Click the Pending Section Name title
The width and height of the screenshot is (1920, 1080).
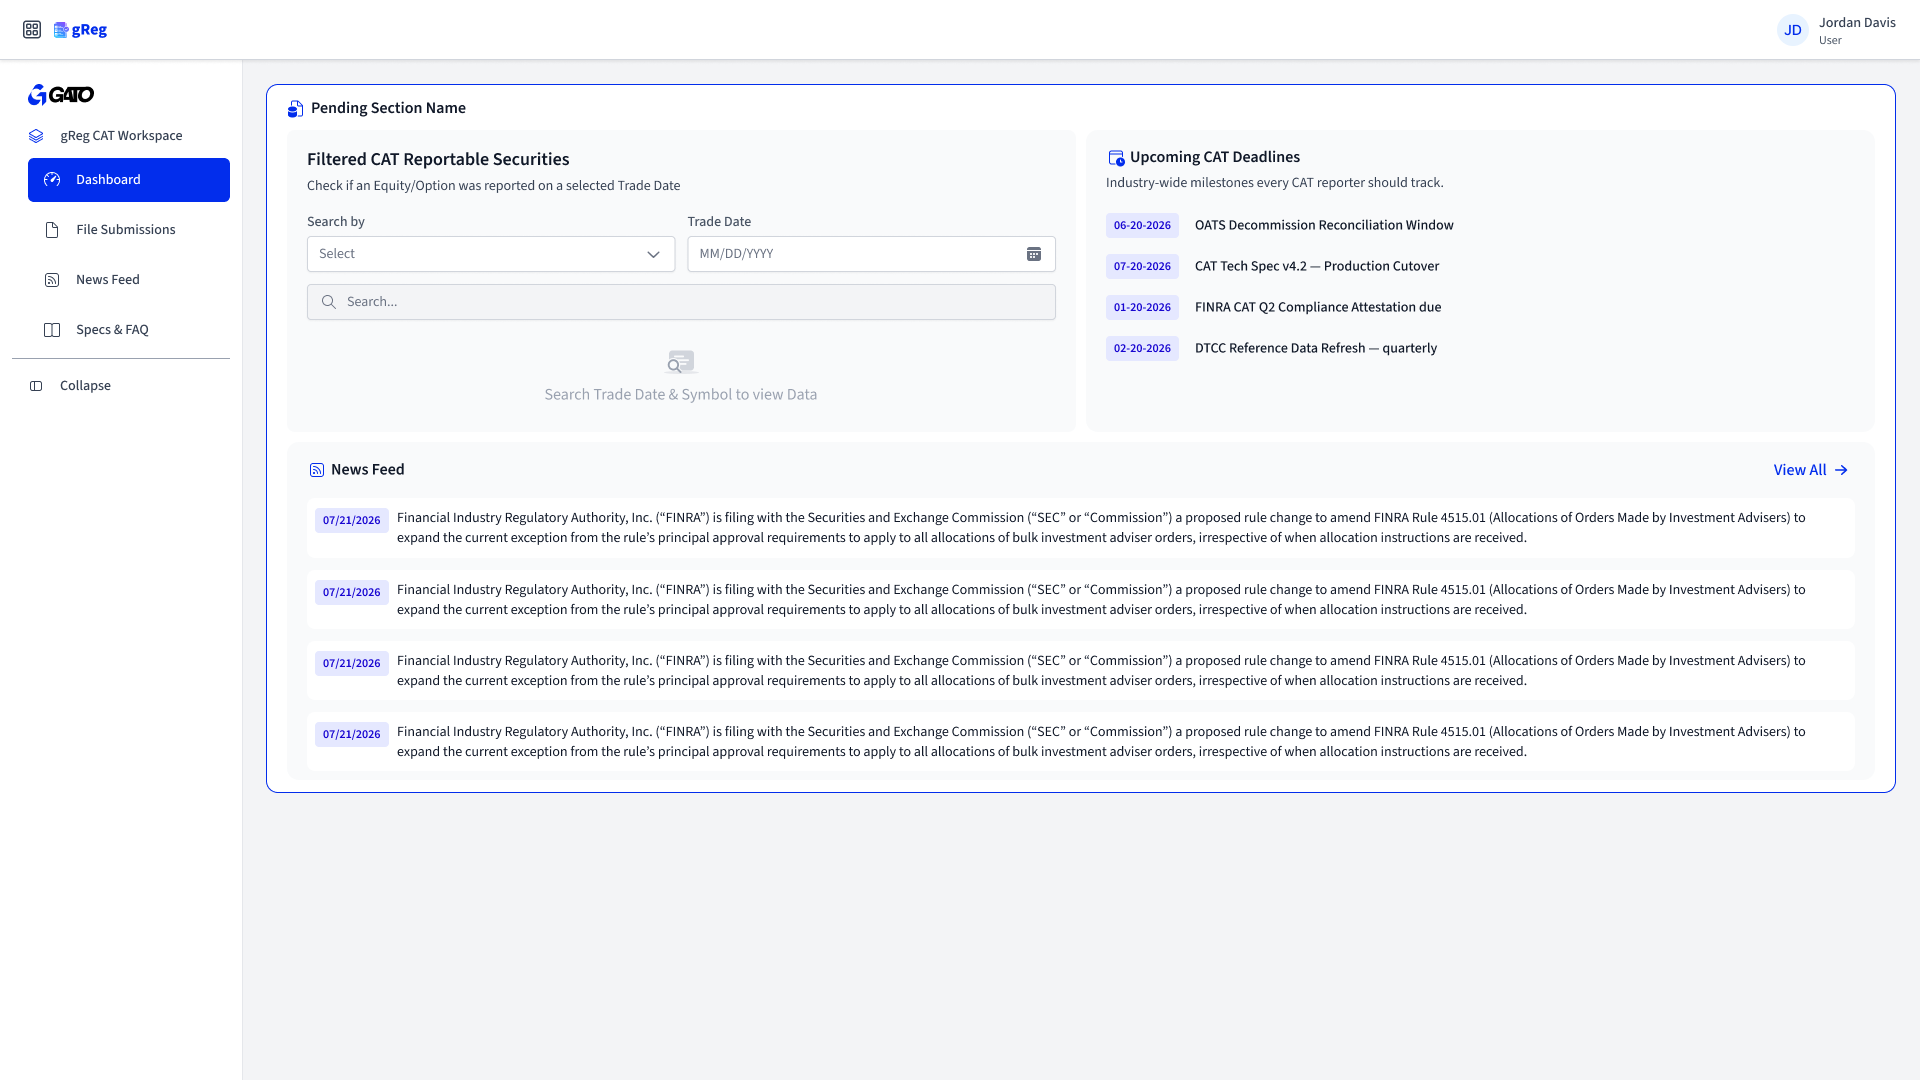[388, 108]
